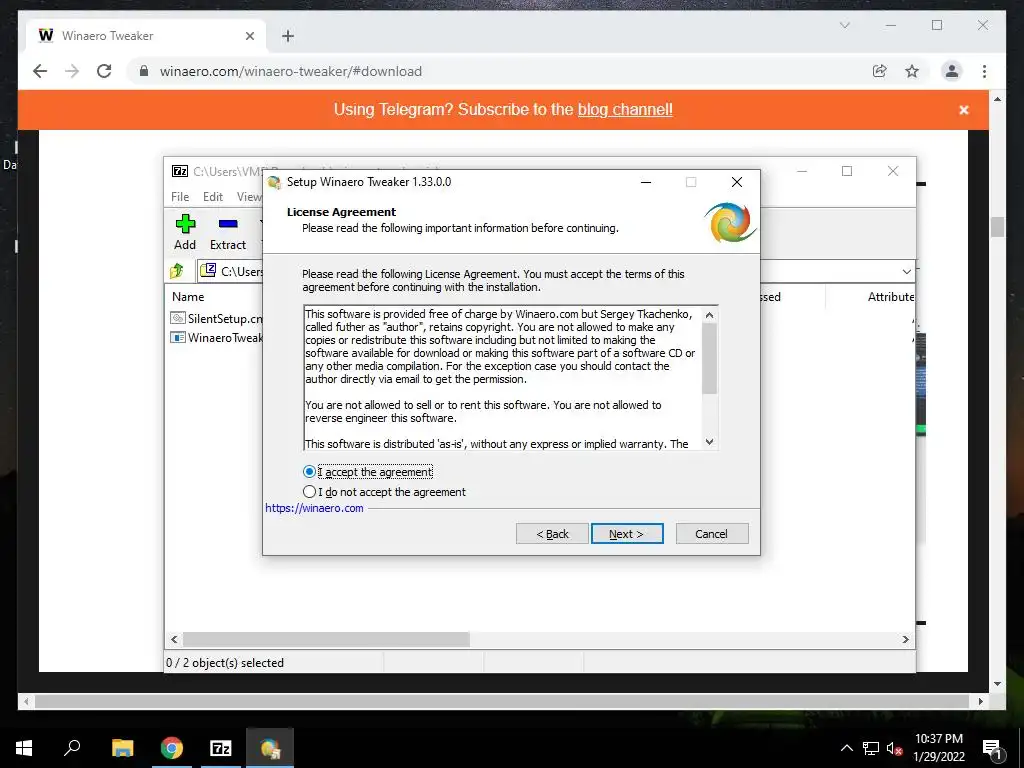Open Chrome tab search chevron
The width and height of the screenshot is (1024, 768).
pos(844,25)
